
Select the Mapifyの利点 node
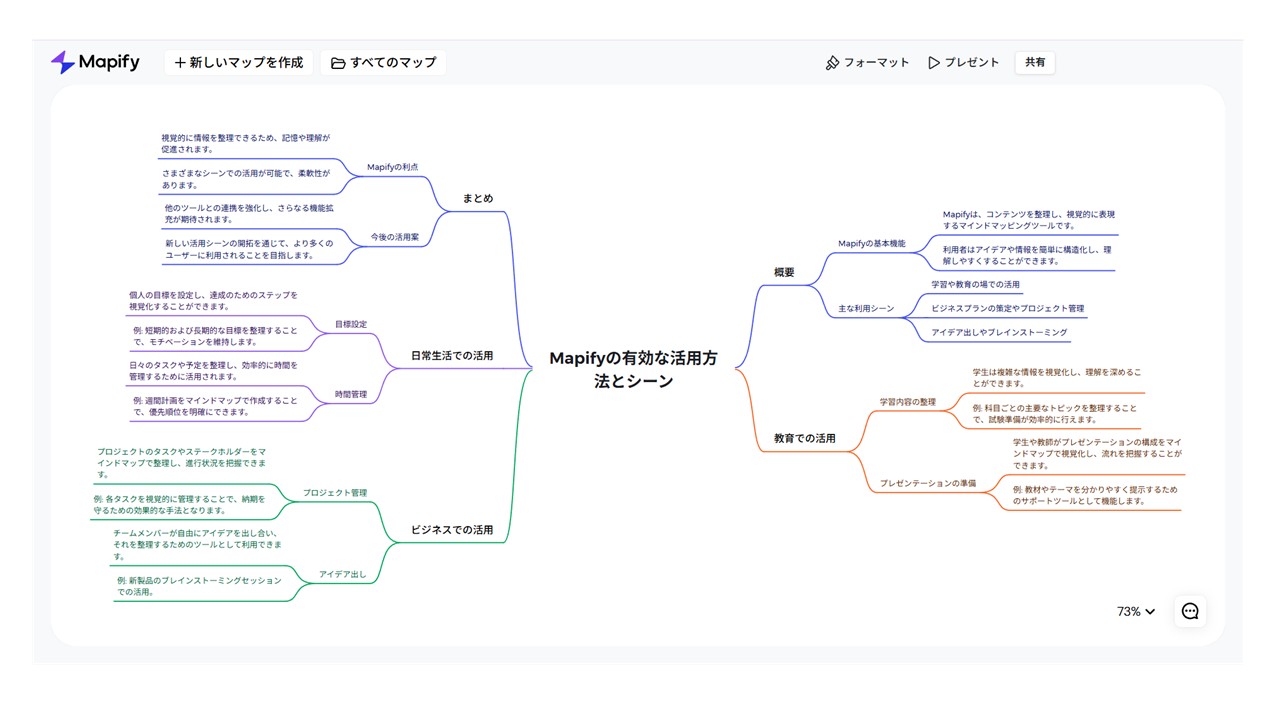(x=393, y=167)
